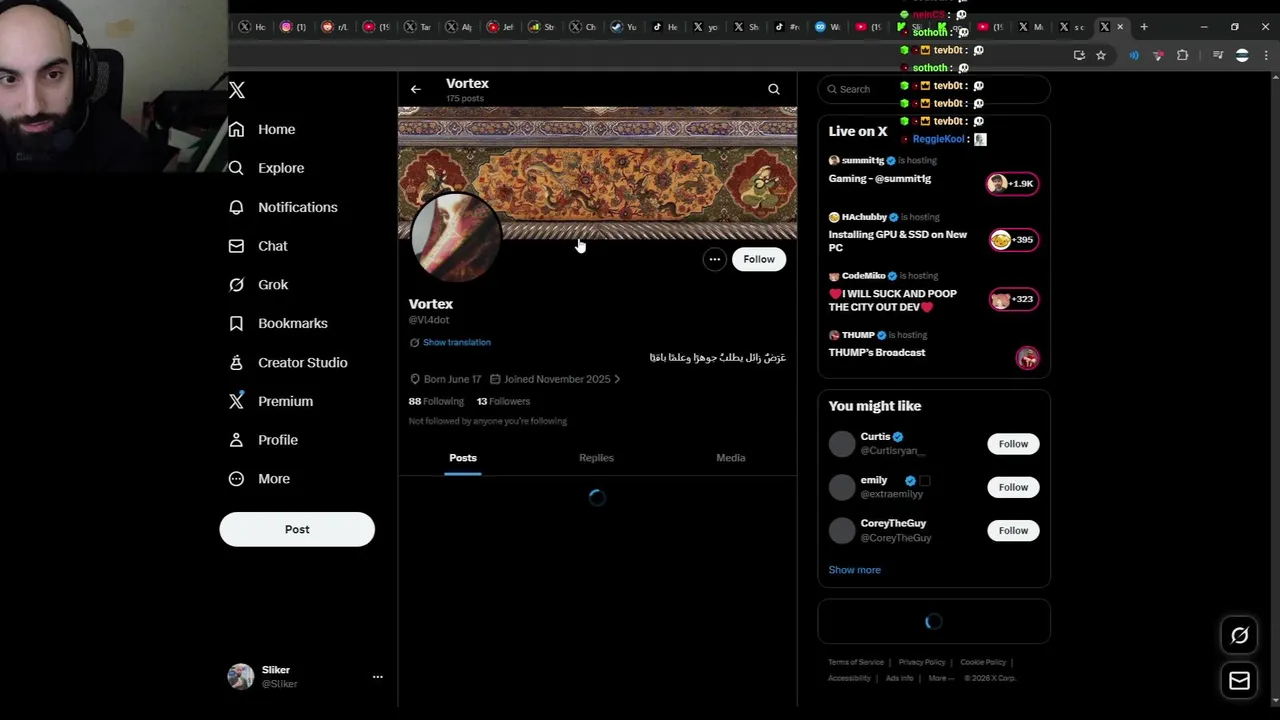1280x720 pixels.
Task: Select the Posts tab
Action: (463, 458)
